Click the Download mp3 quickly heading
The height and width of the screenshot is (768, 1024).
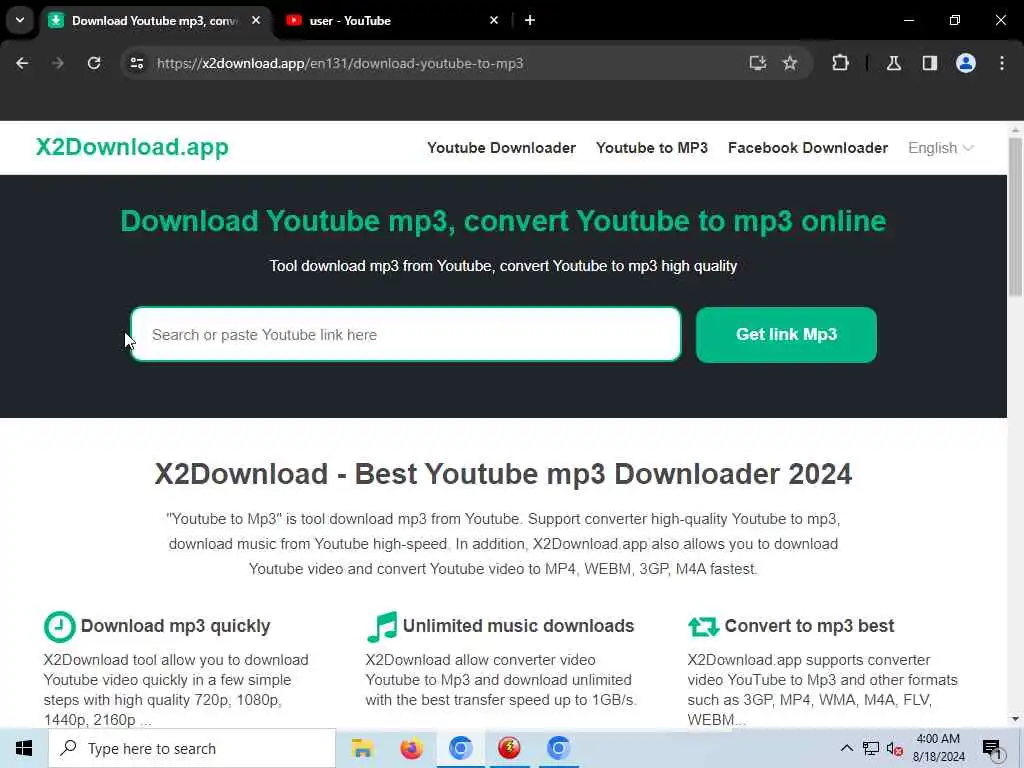pyautogui.click(x=175, y=626)
